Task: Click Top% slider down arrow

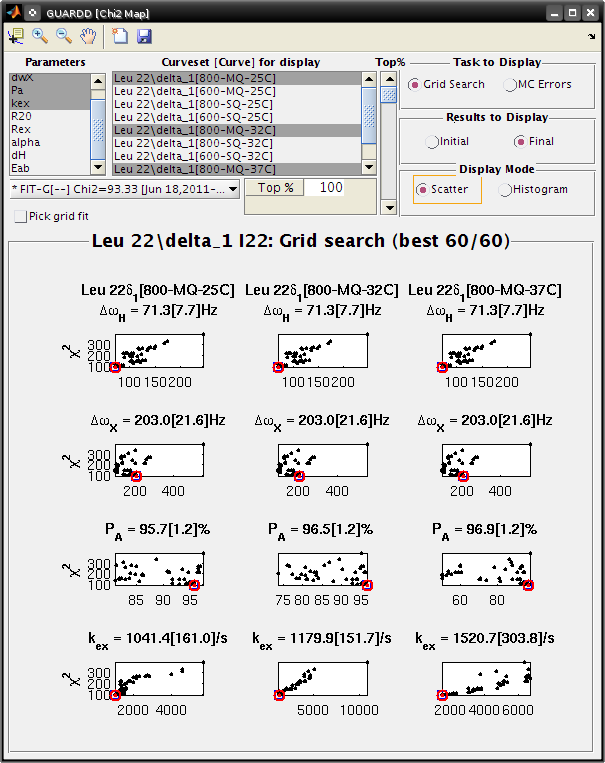Action: coord(389,207)
